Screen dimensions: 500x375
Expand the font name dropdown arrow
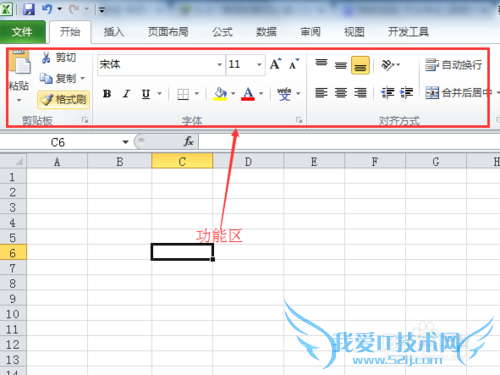(x=219, y=64)
